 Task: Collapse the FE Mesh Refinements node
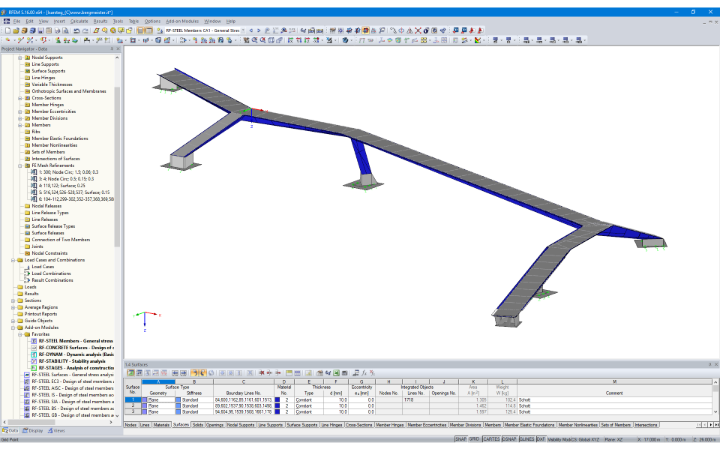tap(20, 165)
